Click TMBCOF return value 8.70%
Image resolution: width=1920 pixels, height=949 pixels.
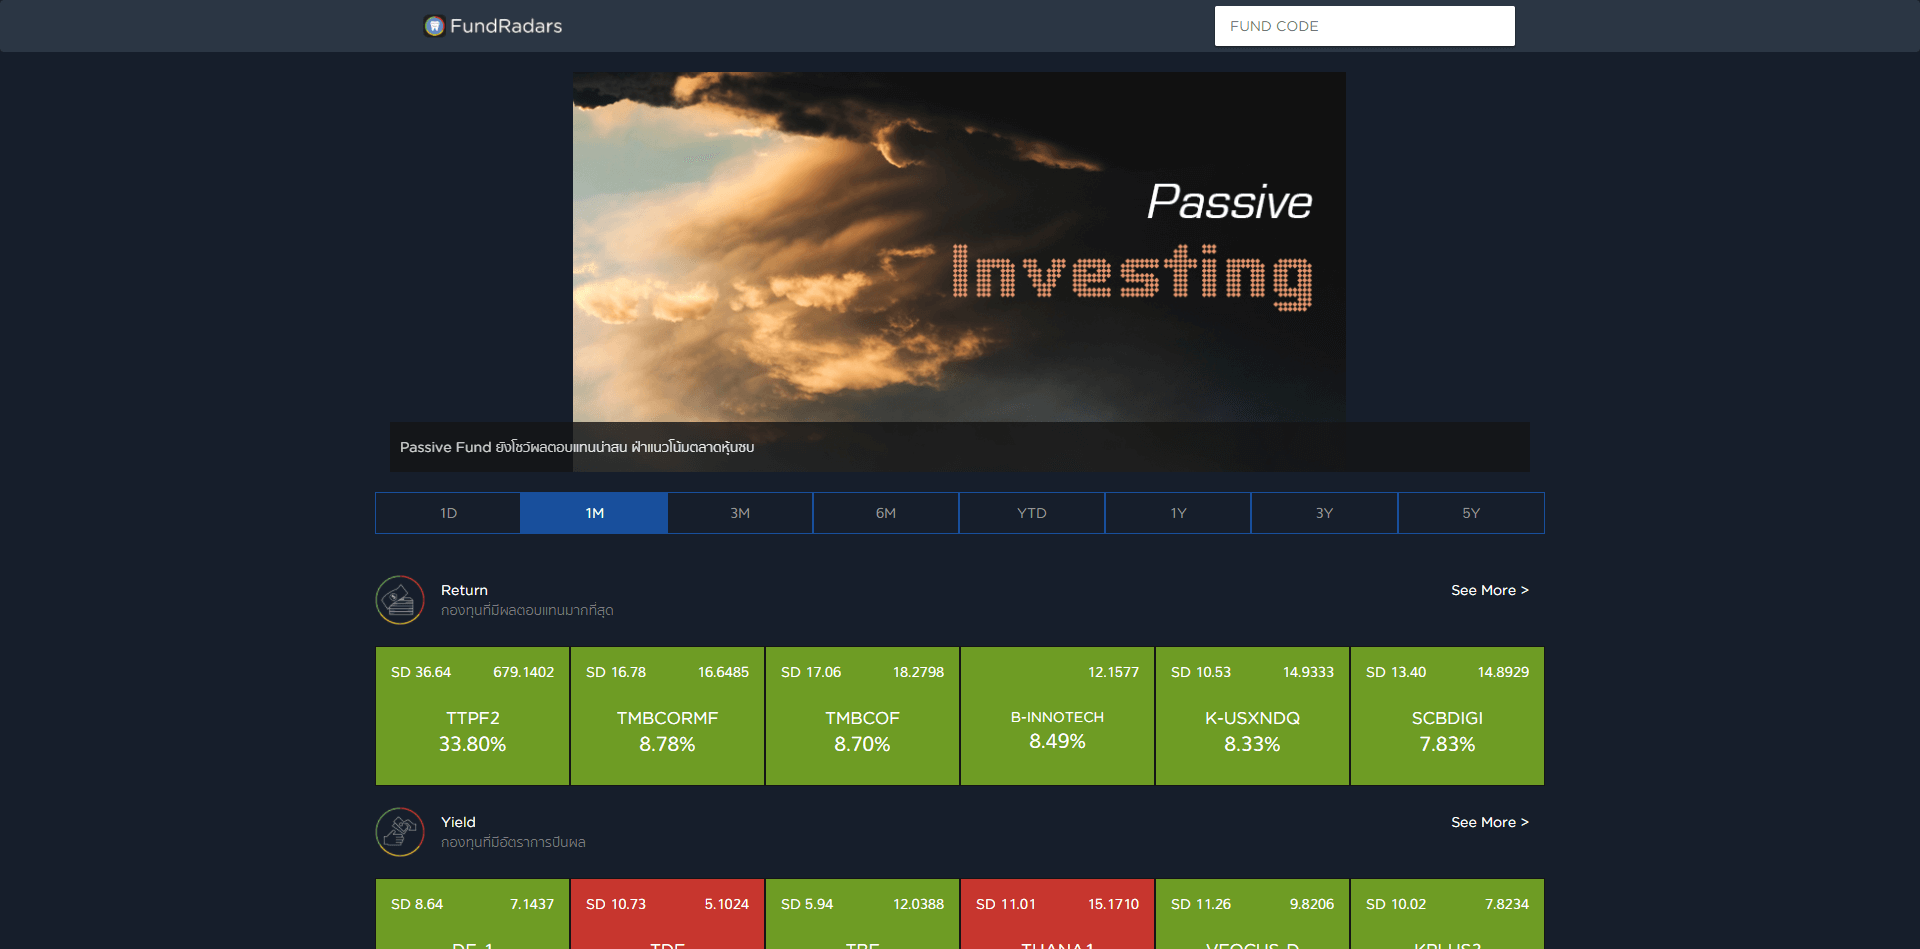click(862, 744)
